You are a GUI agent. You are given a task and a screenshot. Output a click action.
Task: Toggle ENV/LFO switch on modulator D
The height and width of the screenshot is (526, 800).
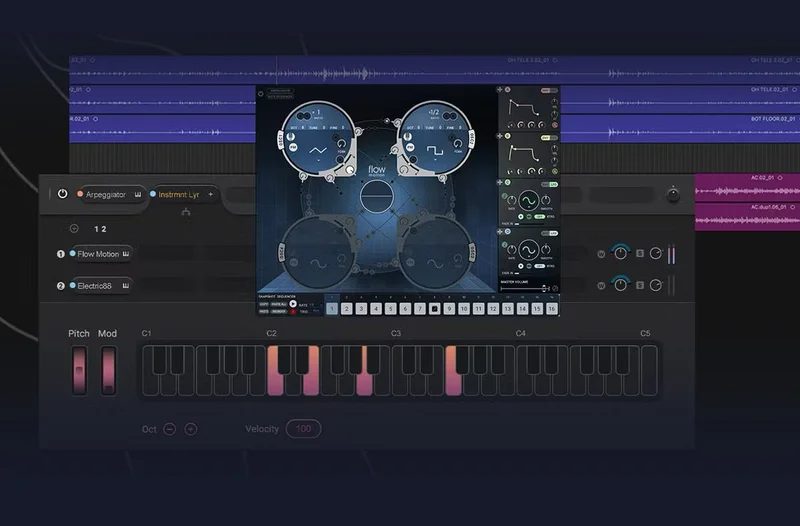[x=549, y=233]
